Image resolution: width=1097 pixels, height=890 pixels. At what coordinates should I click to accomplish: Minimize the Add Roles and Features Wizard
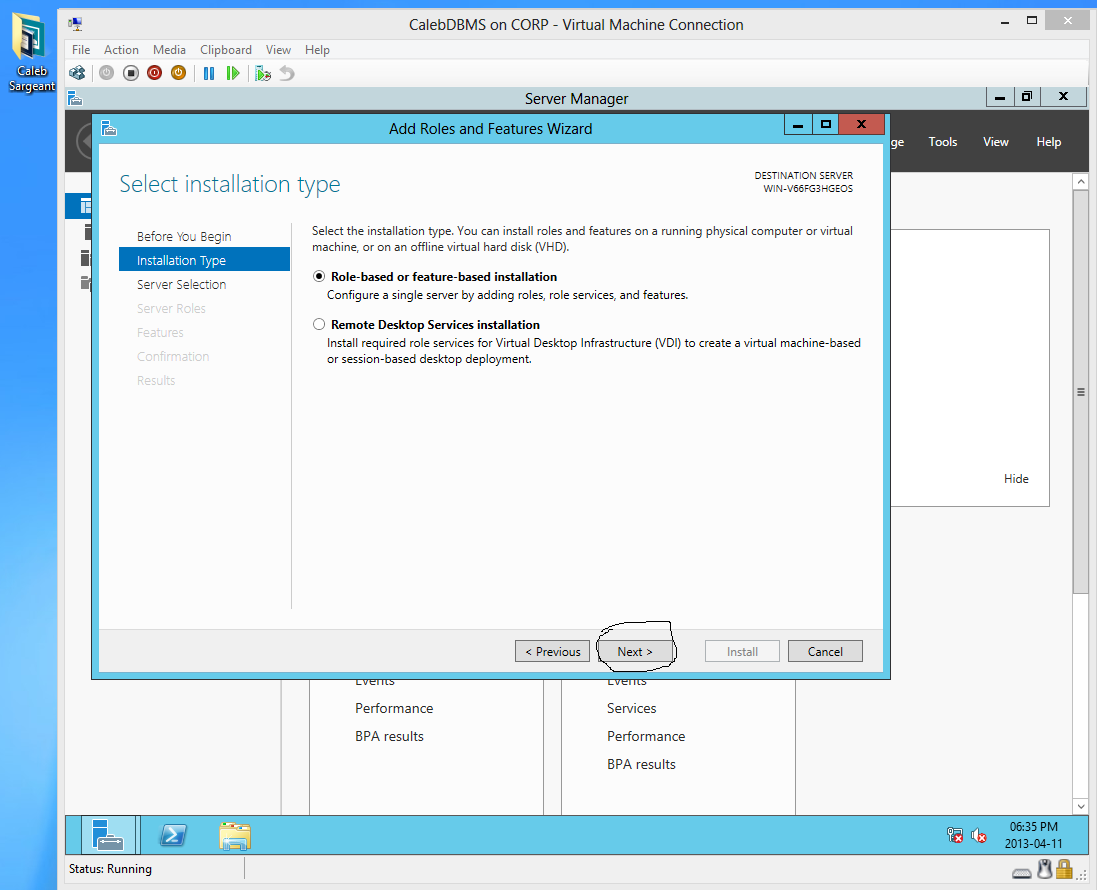(798, 125)
